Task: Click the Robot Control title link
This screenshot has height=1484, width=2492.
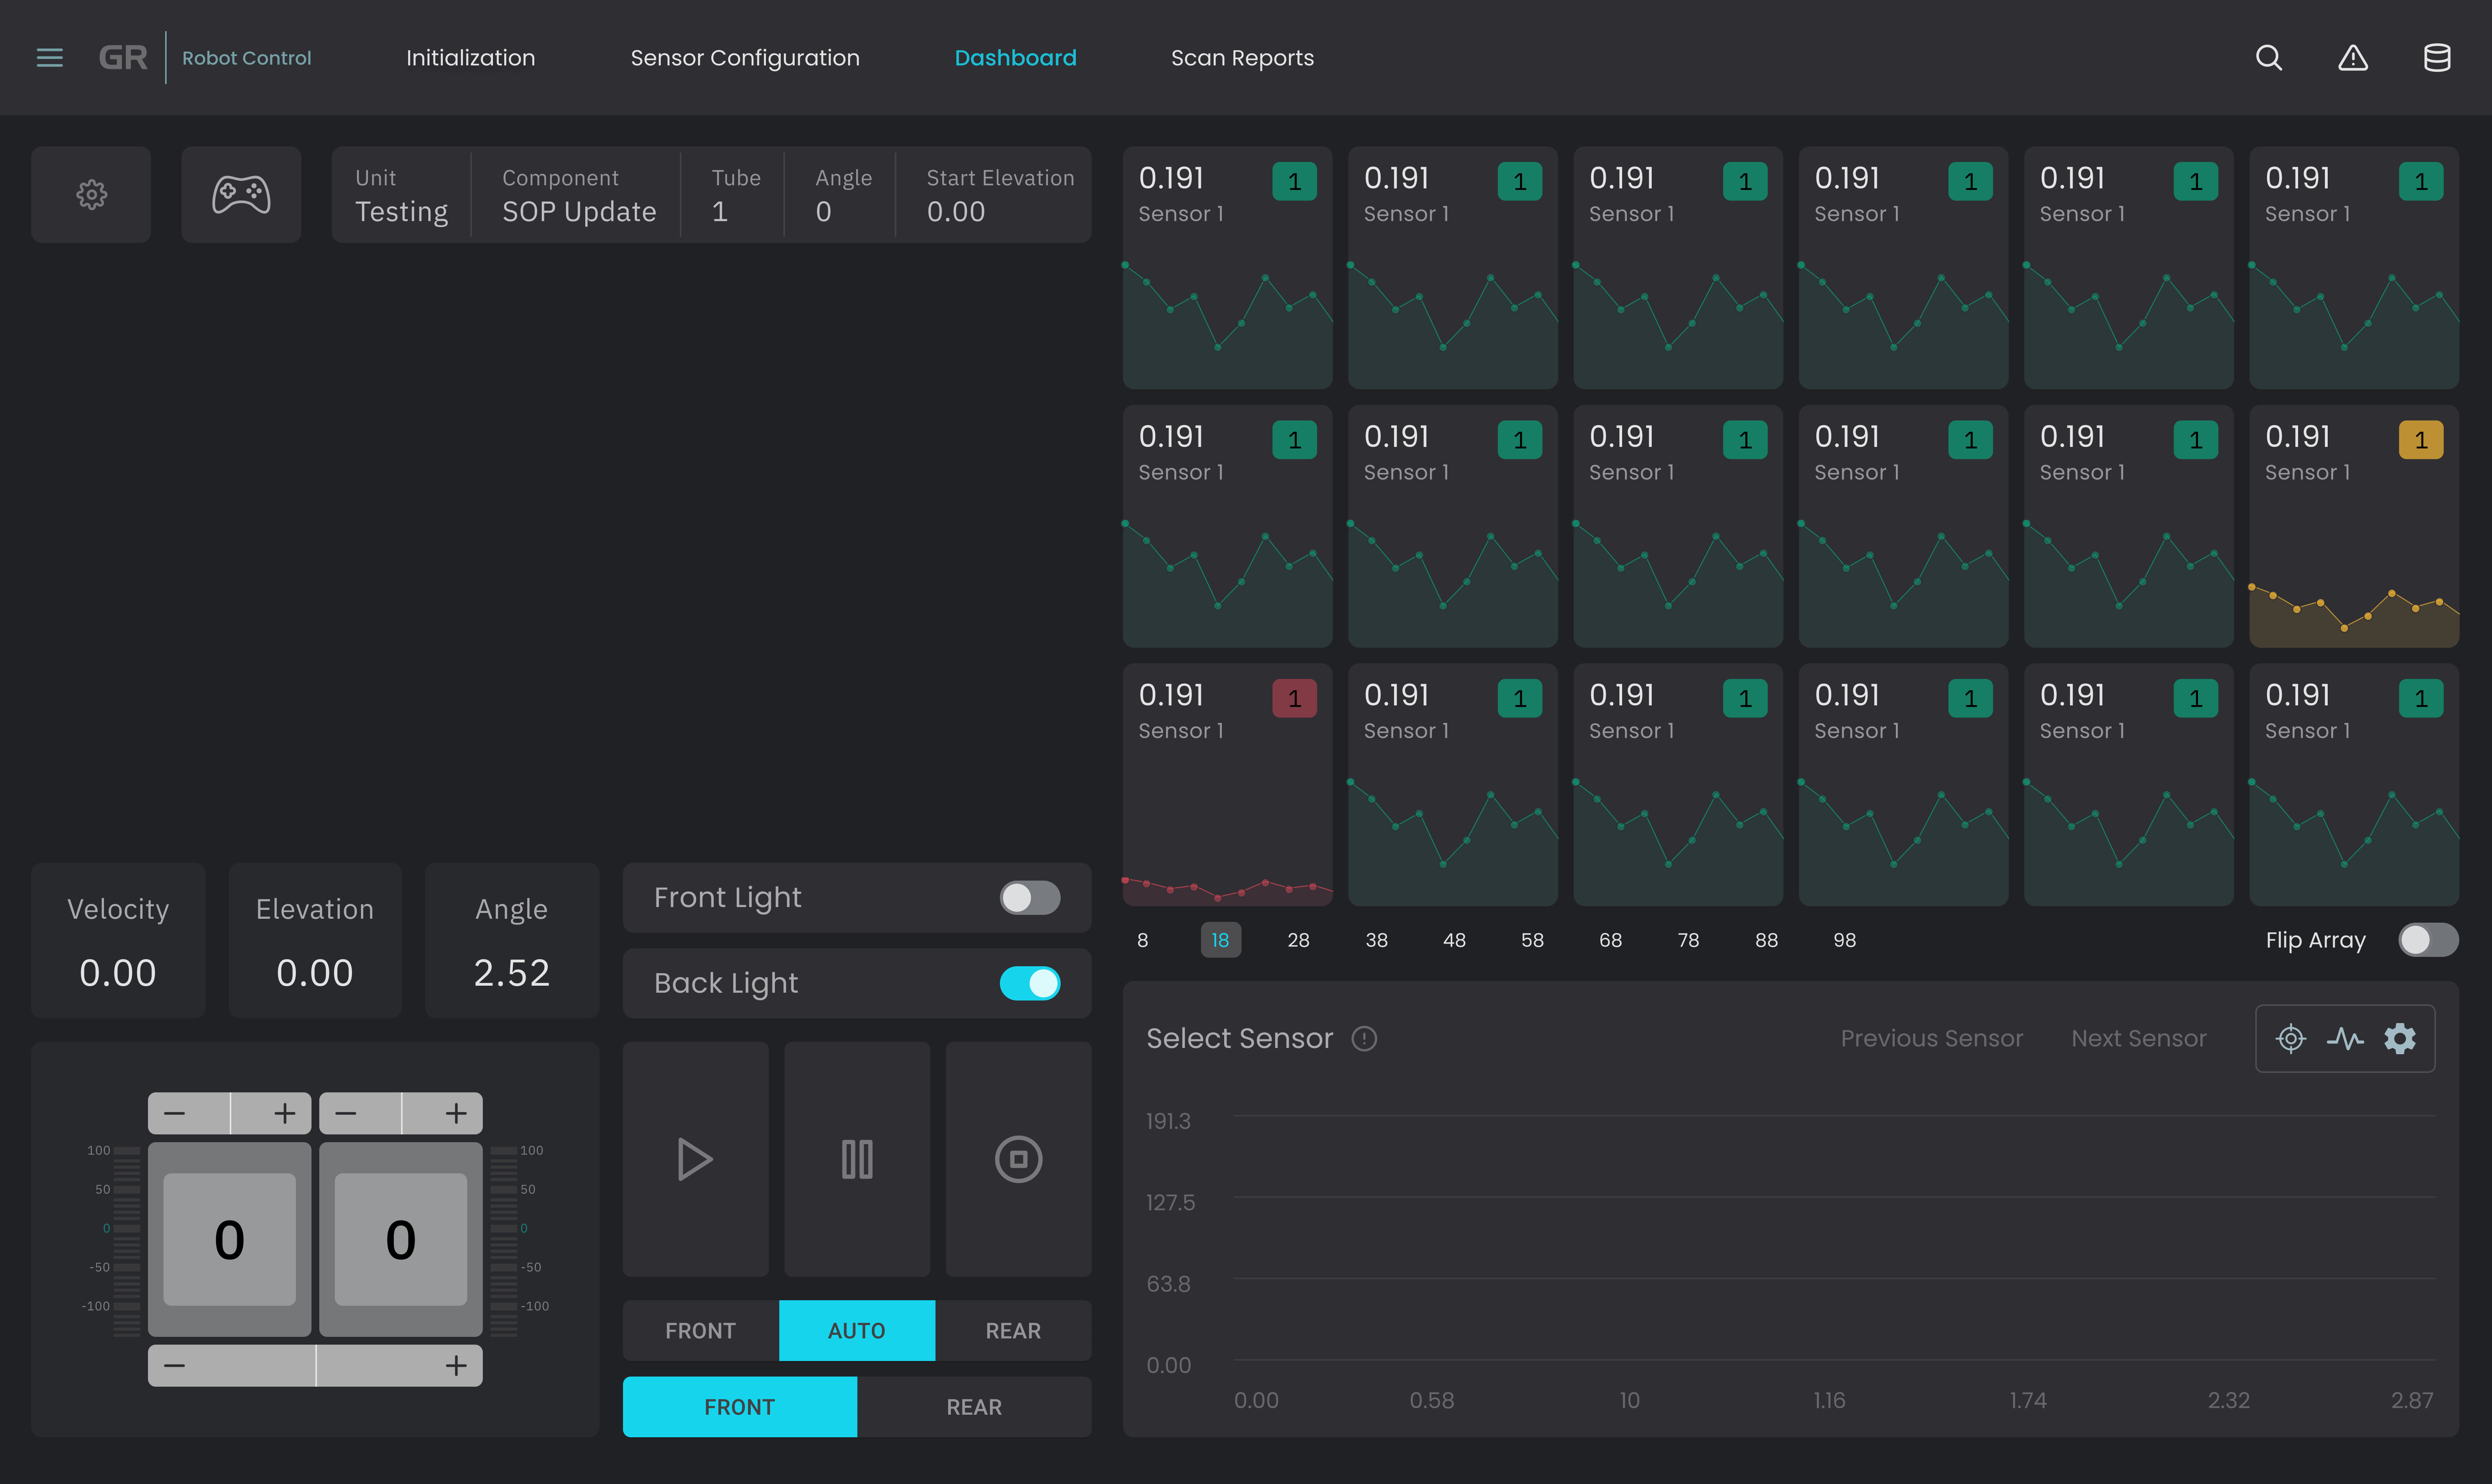Action: [x=246, y=58]
